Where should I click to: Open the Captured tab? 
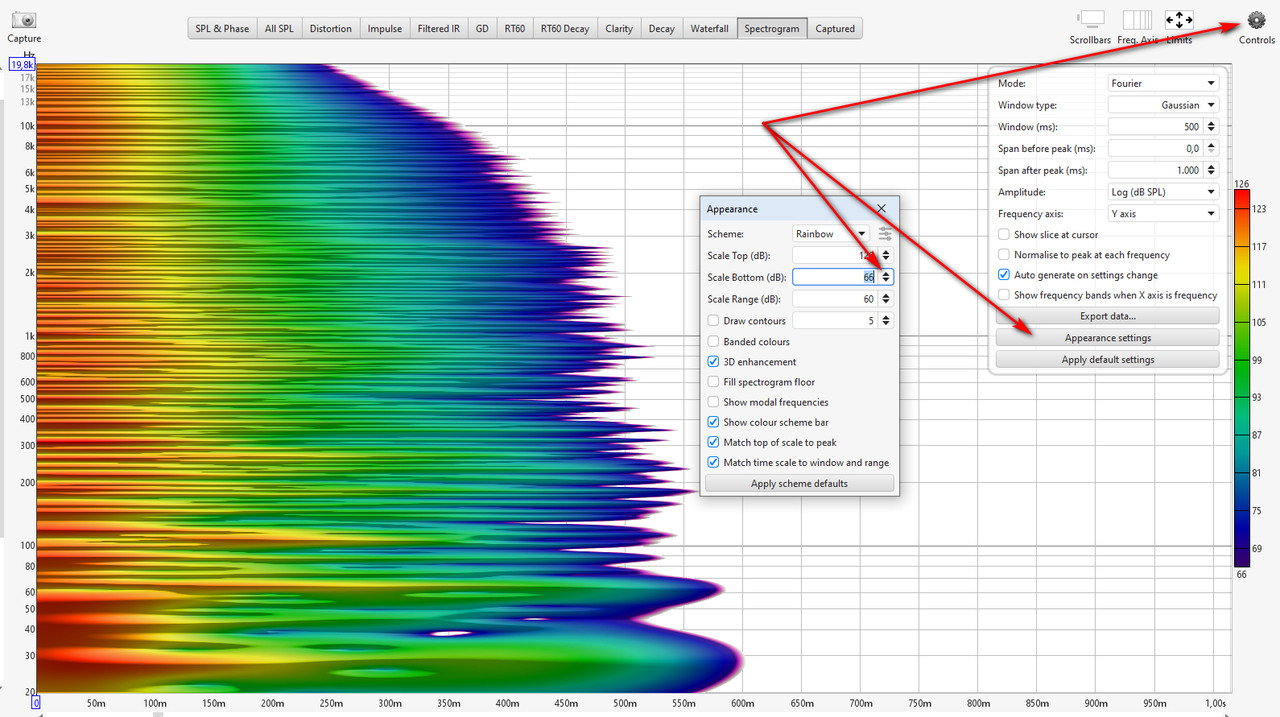click(x=834, y=29)
